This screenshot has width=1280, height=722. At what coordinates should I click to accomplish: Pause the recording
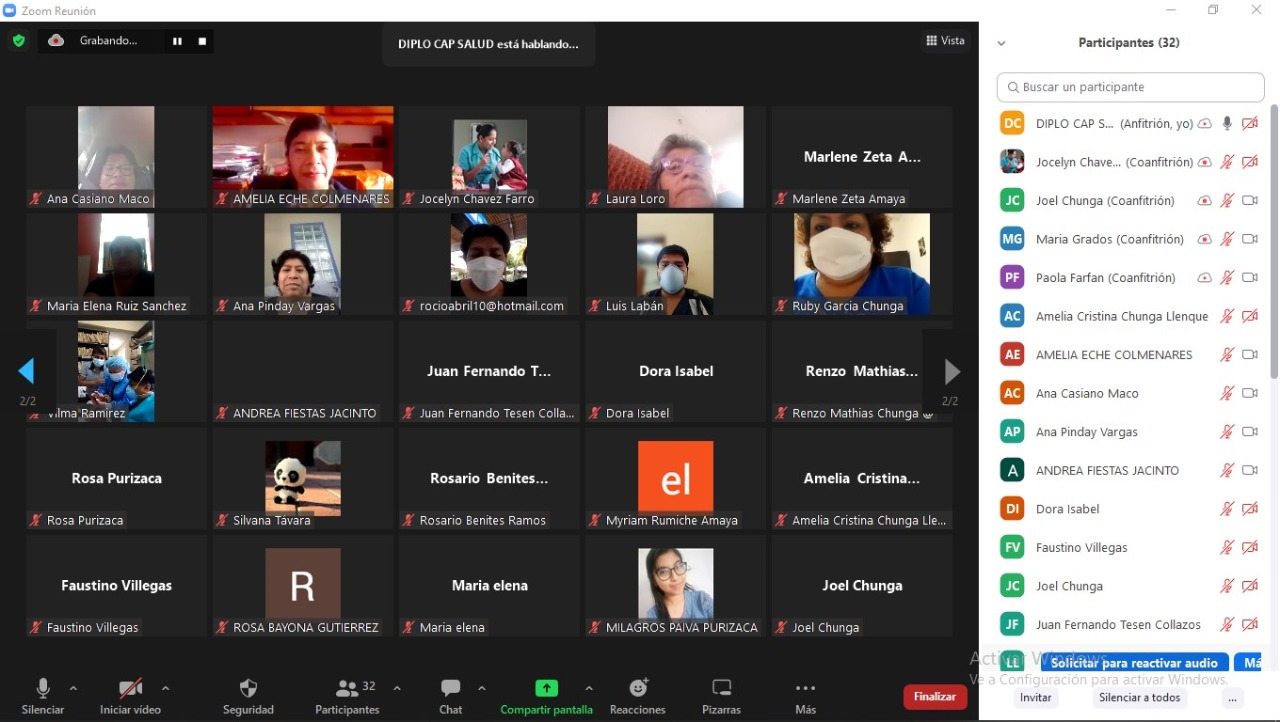177,41
